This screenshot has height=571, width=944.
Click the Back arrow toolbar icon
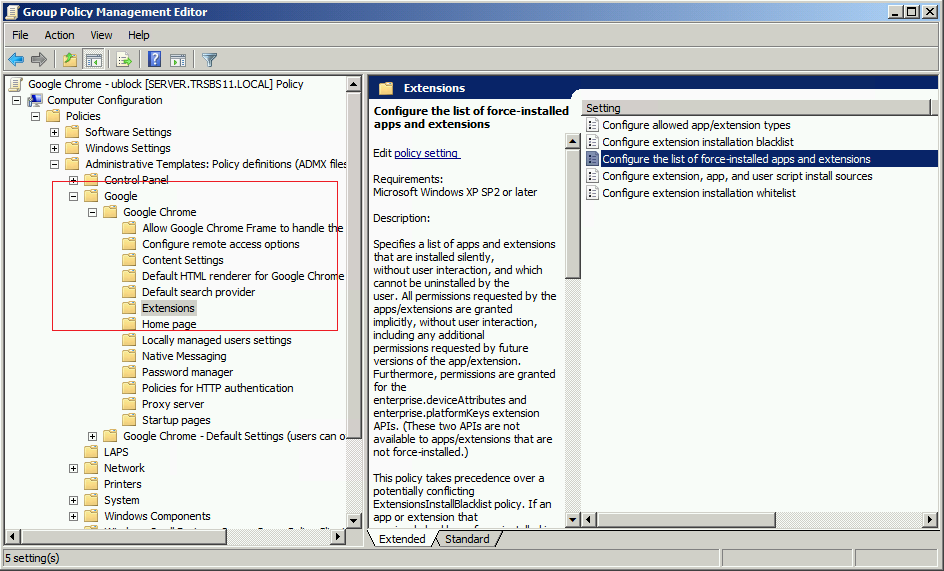pos(16,60)
